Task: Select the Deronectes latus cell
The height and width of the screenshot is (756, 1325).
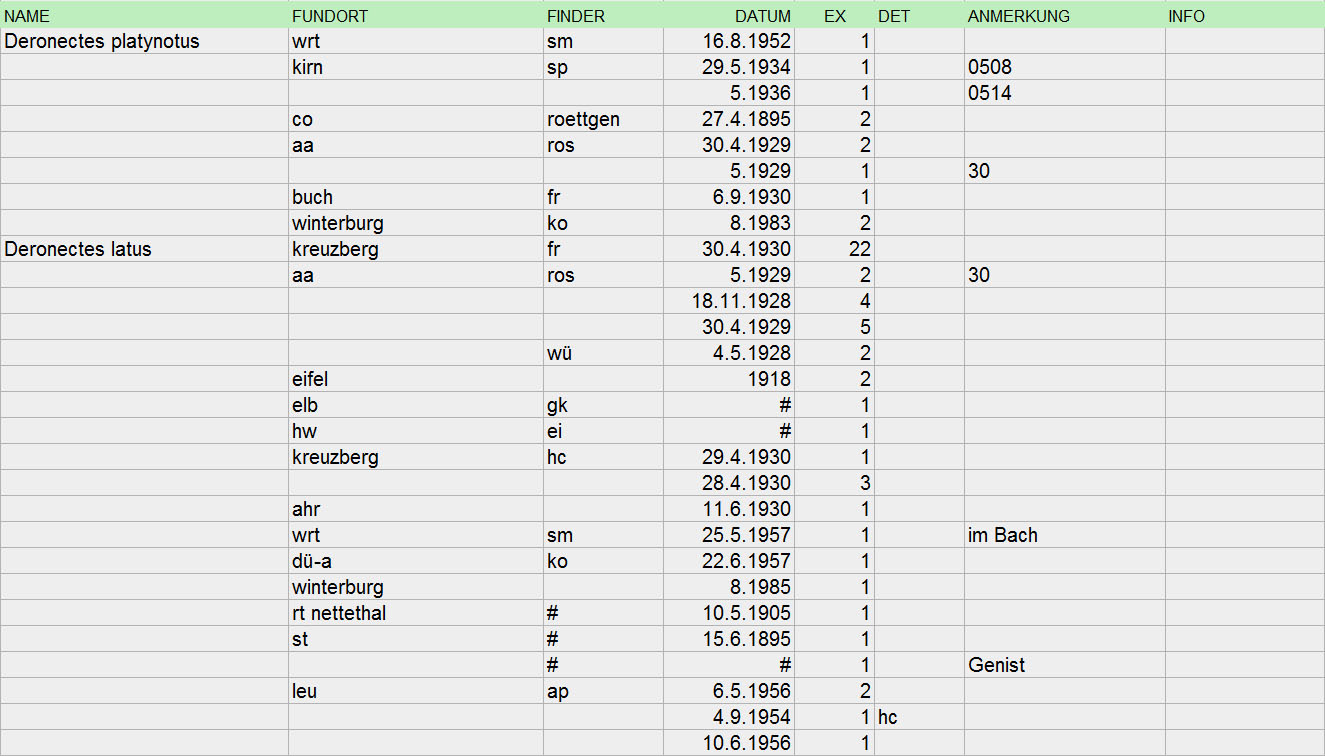Action: tap(78, 249)
